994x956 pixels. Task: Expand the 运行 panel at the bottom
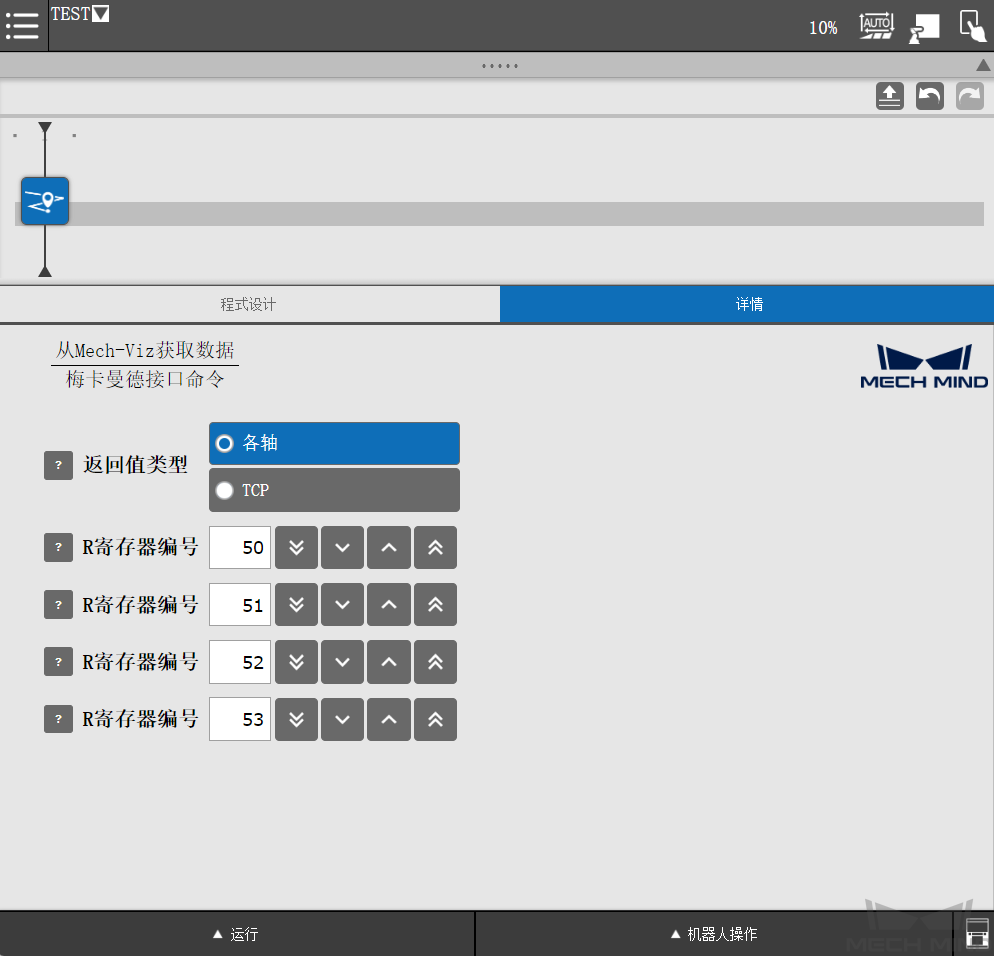(237, 933)
